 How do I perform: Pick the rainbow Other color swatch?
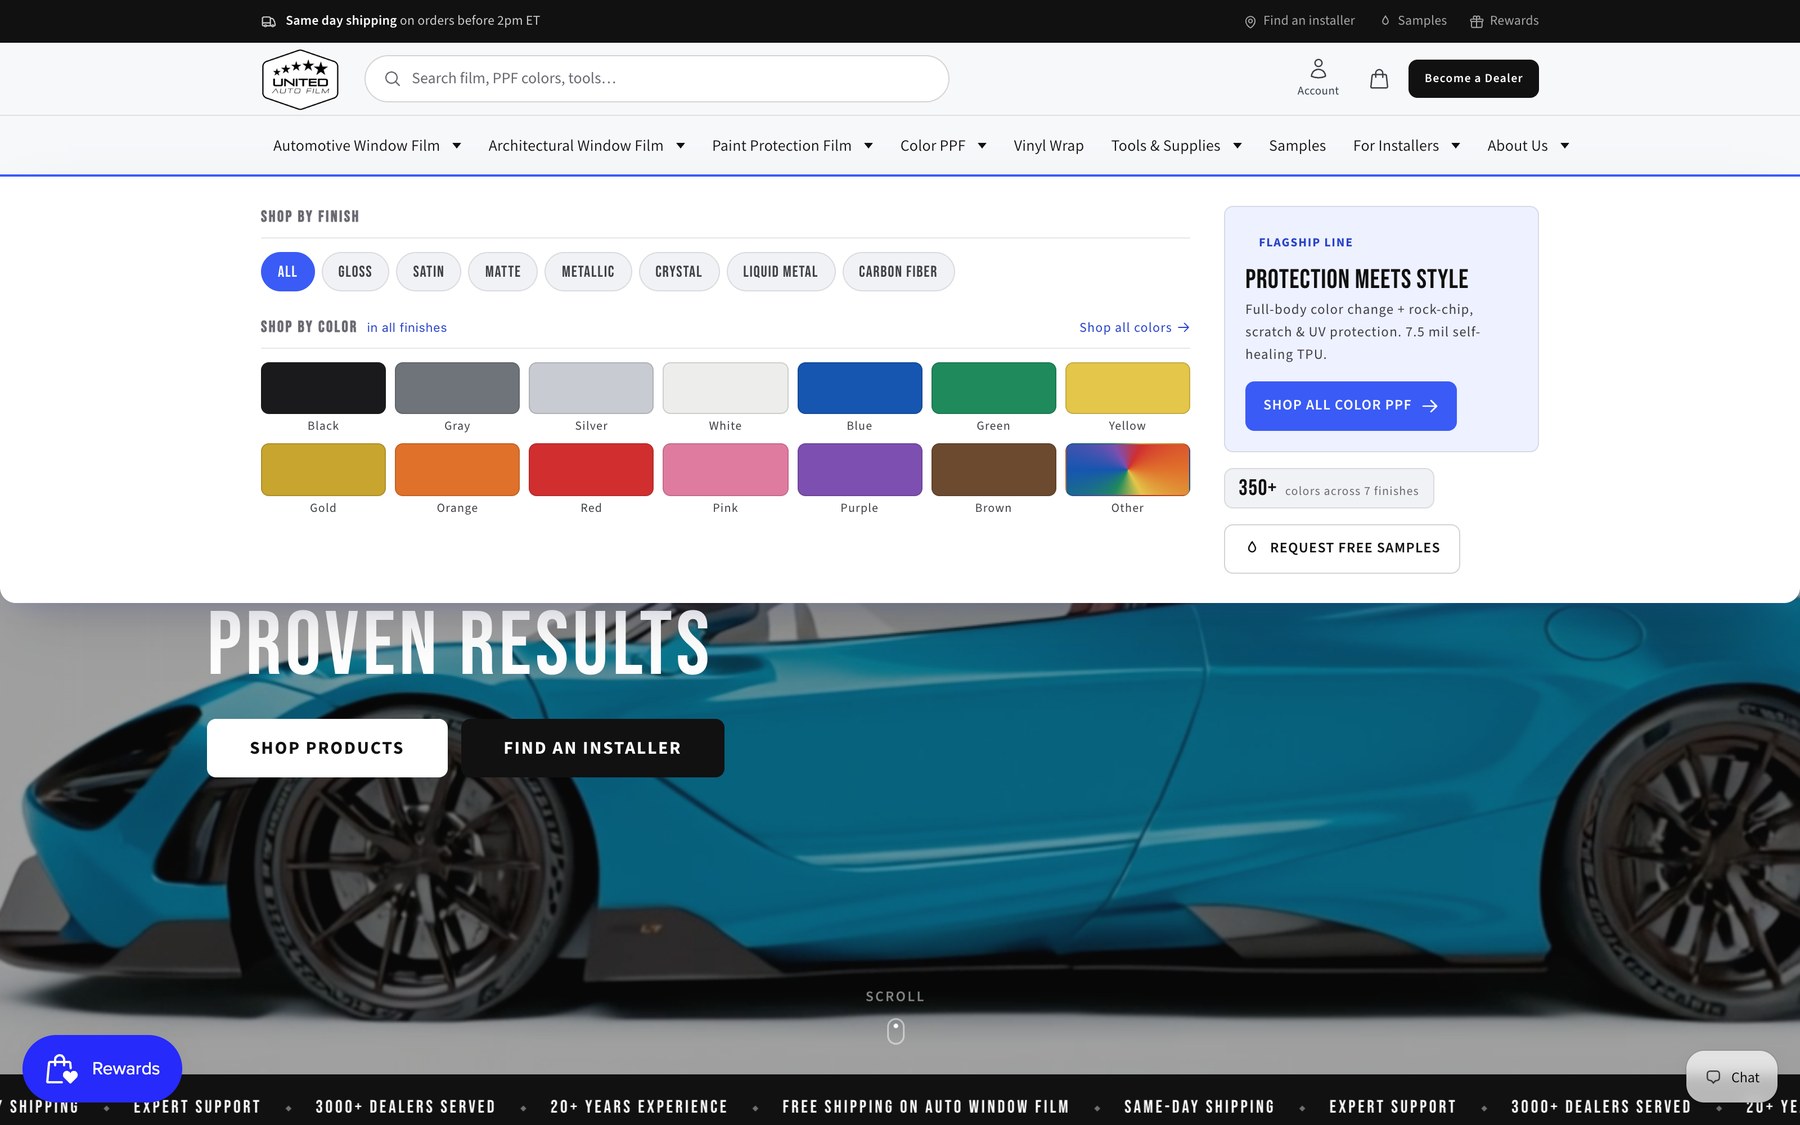[1127, 470]
